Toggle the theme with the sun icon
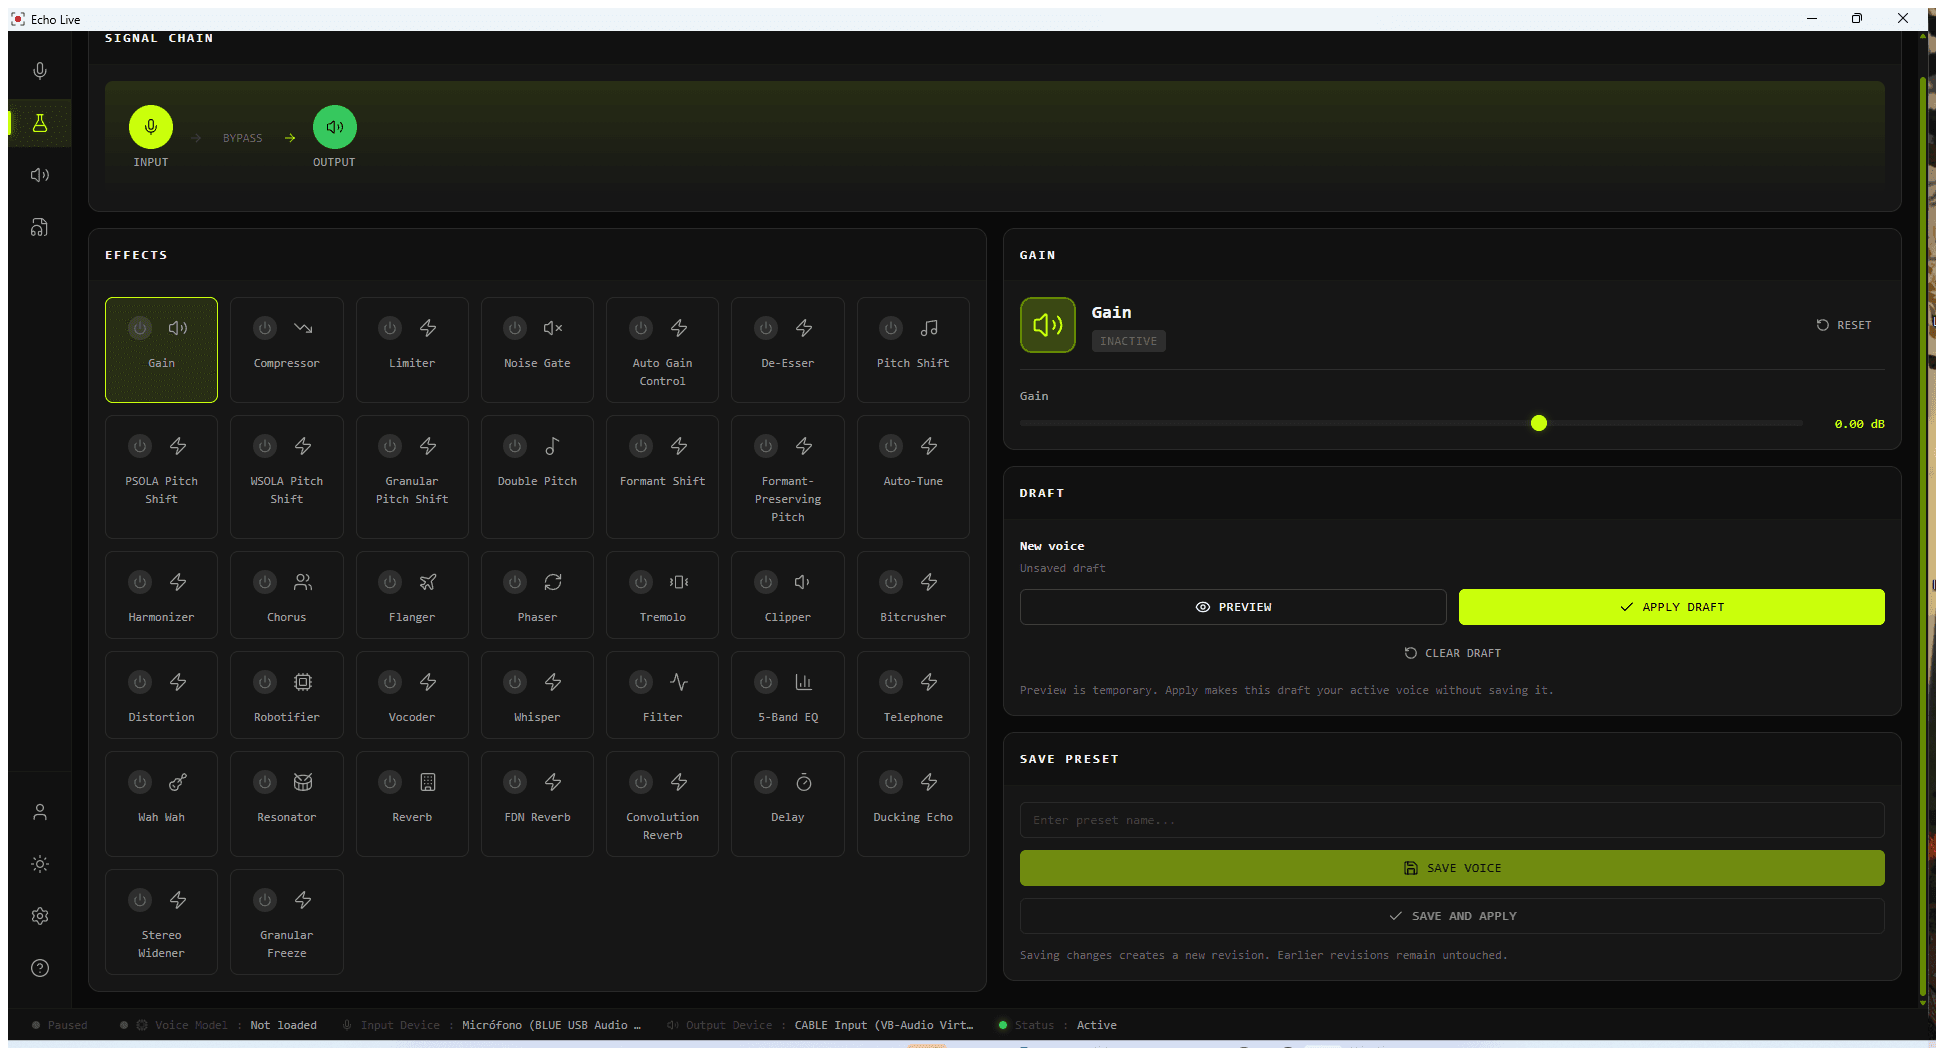Viewport: 1936px width, 1048px height. pyautogui.click(x=40, y=864)
